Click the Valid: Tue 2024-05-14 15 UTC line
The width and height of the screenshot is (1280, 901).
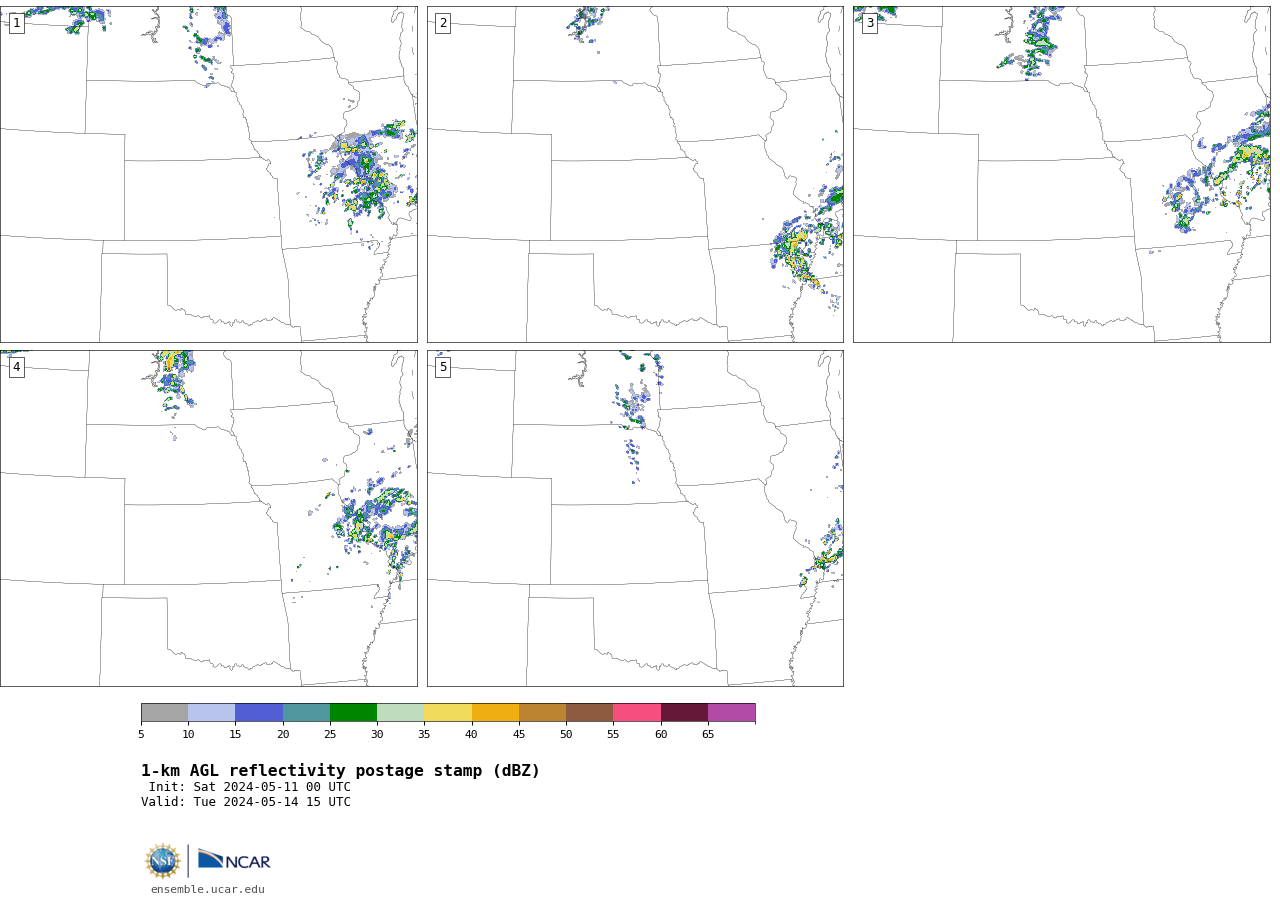[246, 802]
